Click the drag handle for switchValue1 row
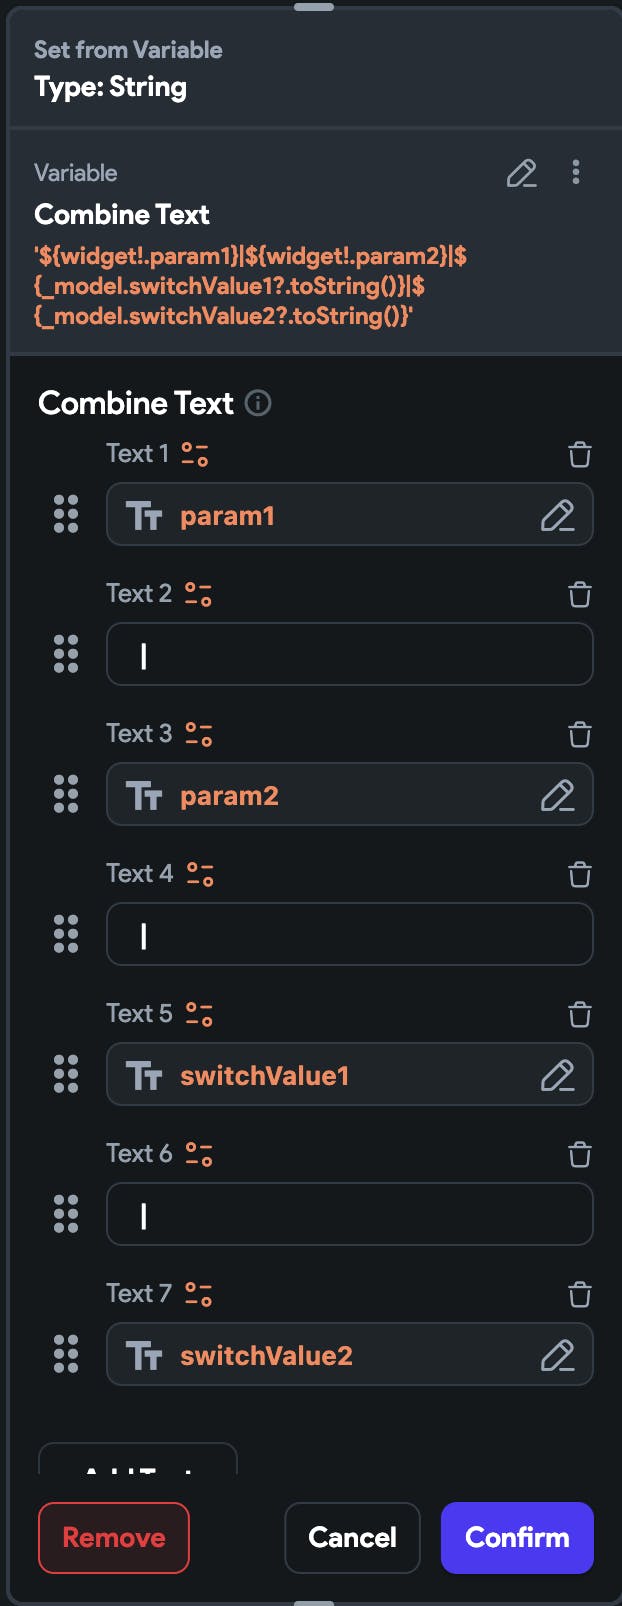622x1606 pixels. (66, 1074)
